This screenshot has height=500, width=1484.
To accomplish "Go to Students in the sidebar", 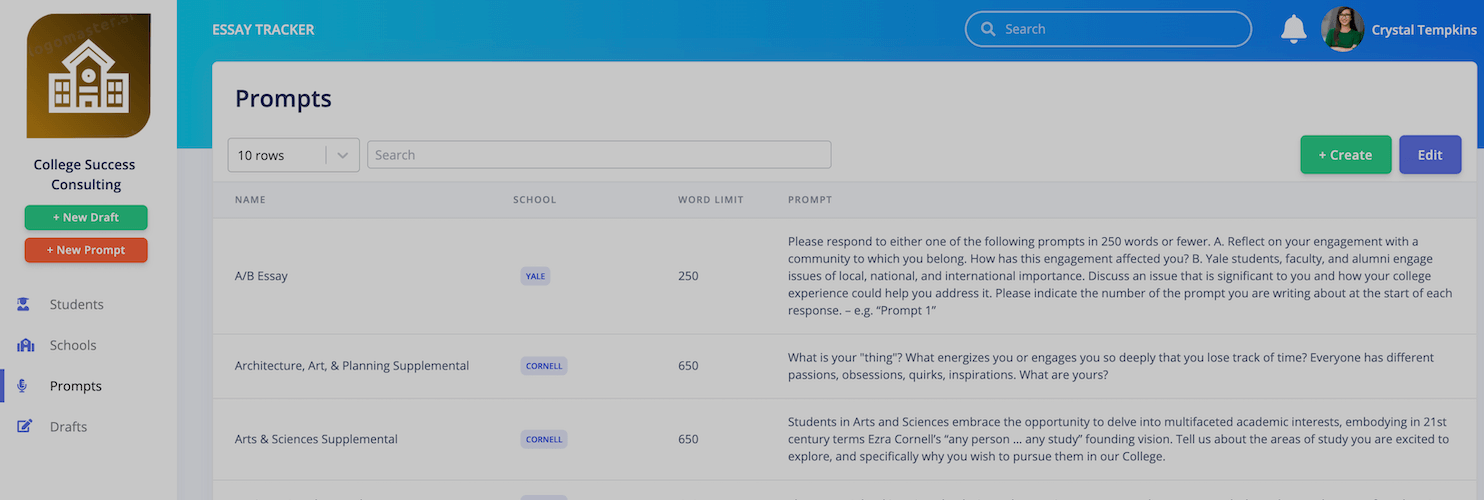I will [77, 304].
